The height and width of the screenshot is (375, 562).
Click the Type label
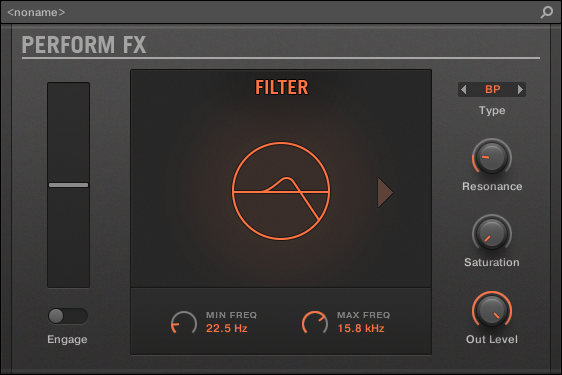pyautogui.click(x=492, y=110)
